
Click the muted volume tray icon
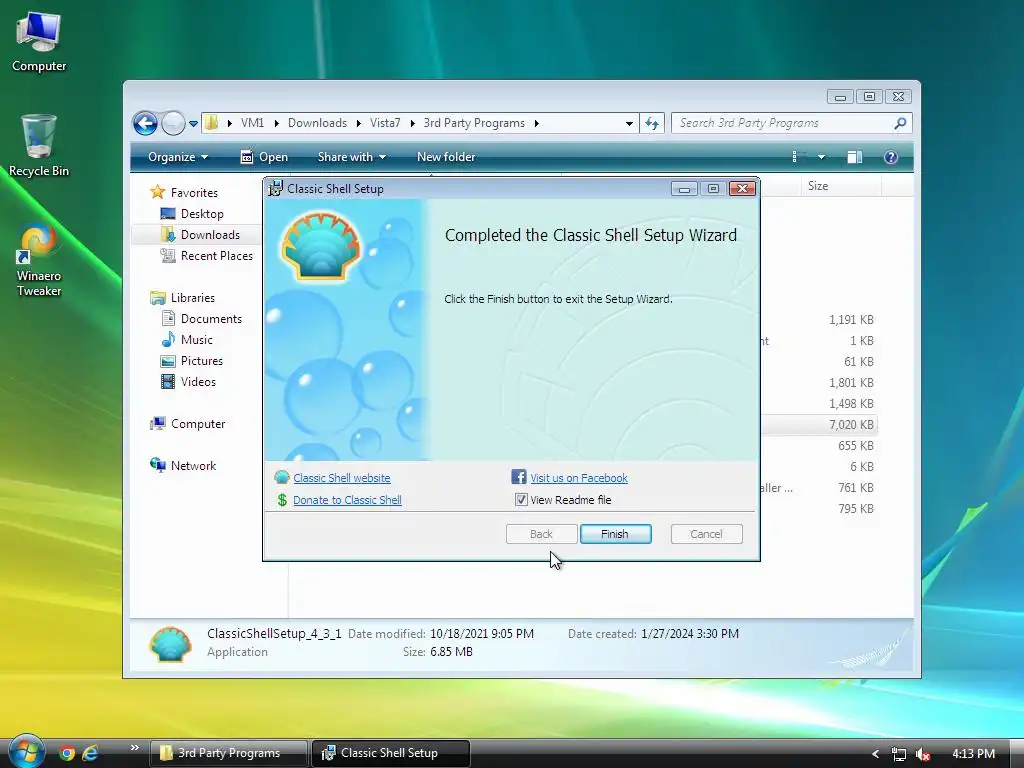923,754
